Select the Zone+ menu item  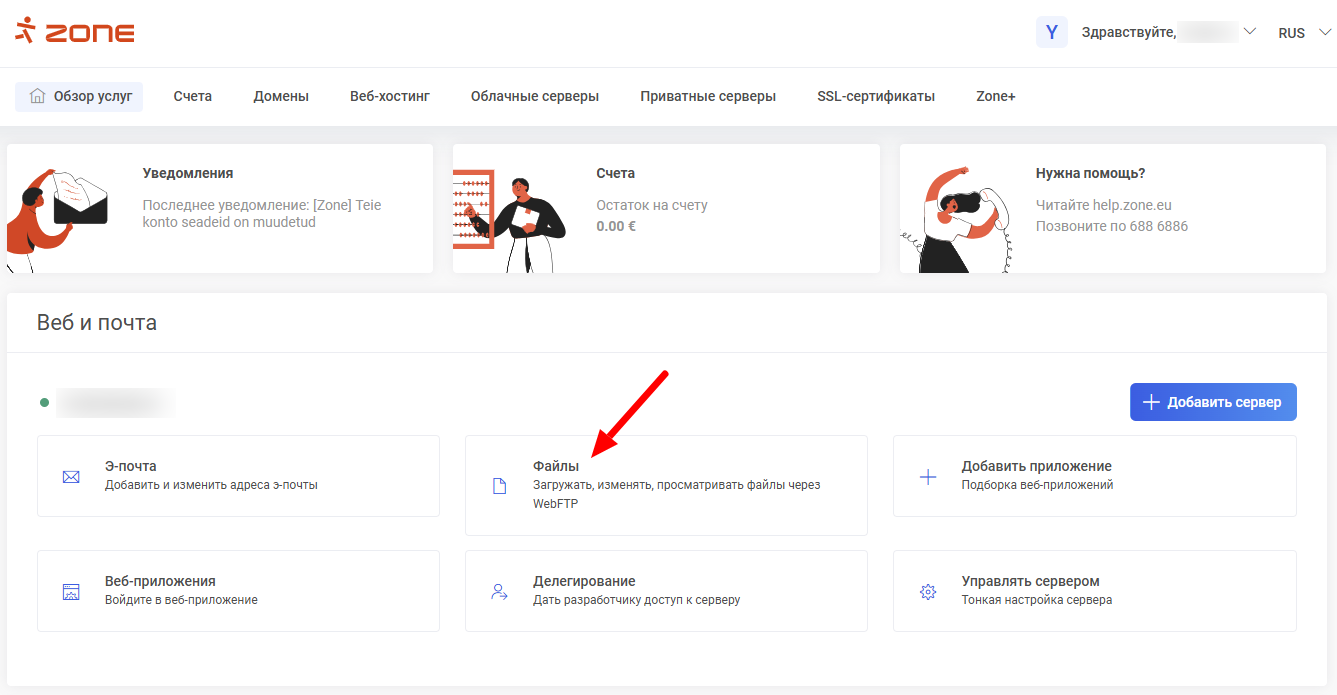click(x=995, y=96)
